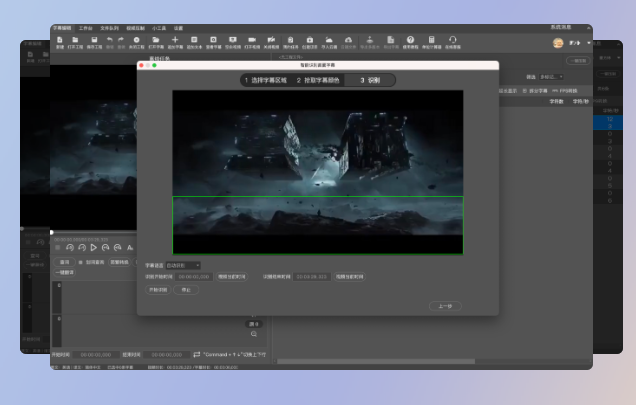Open the track selector dropdown in the right panel
This screenshot has height=405, width=636.
[x=553, y=75]
